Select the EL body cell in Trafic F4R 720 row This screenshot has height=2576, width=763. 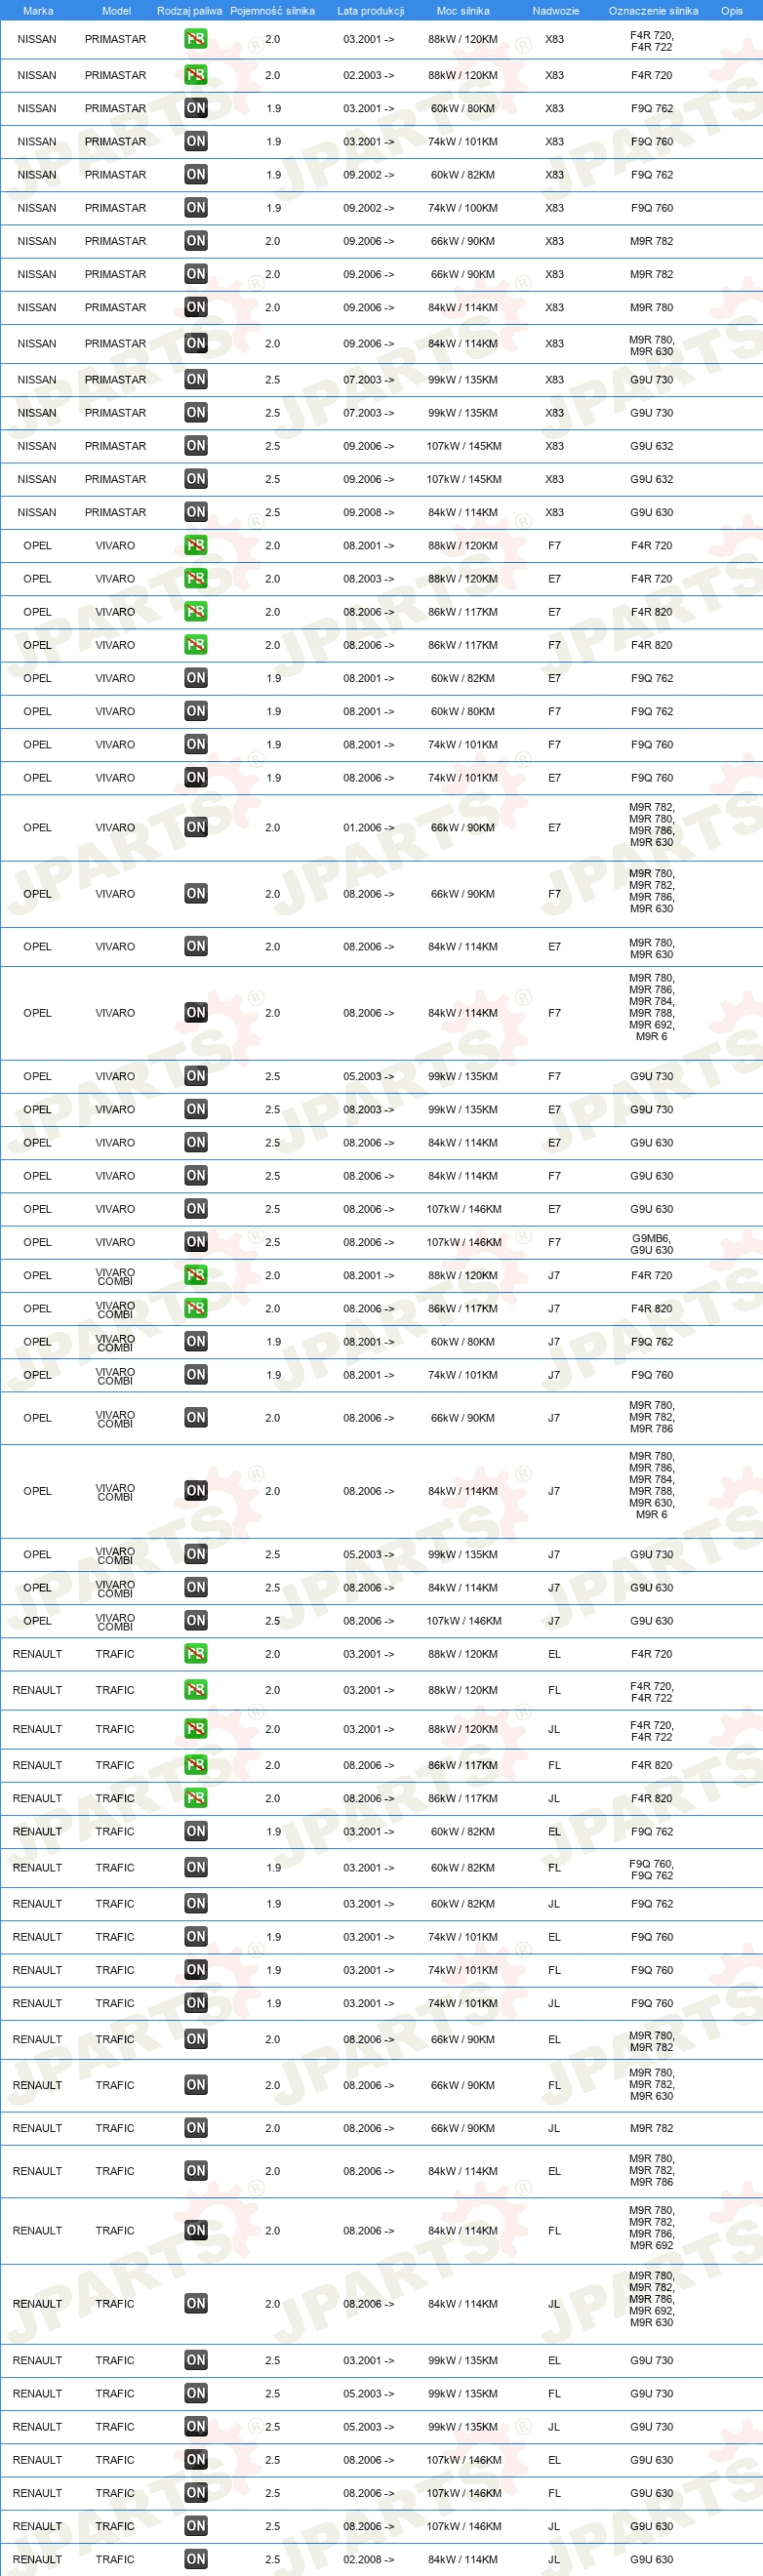[555, 1654]
